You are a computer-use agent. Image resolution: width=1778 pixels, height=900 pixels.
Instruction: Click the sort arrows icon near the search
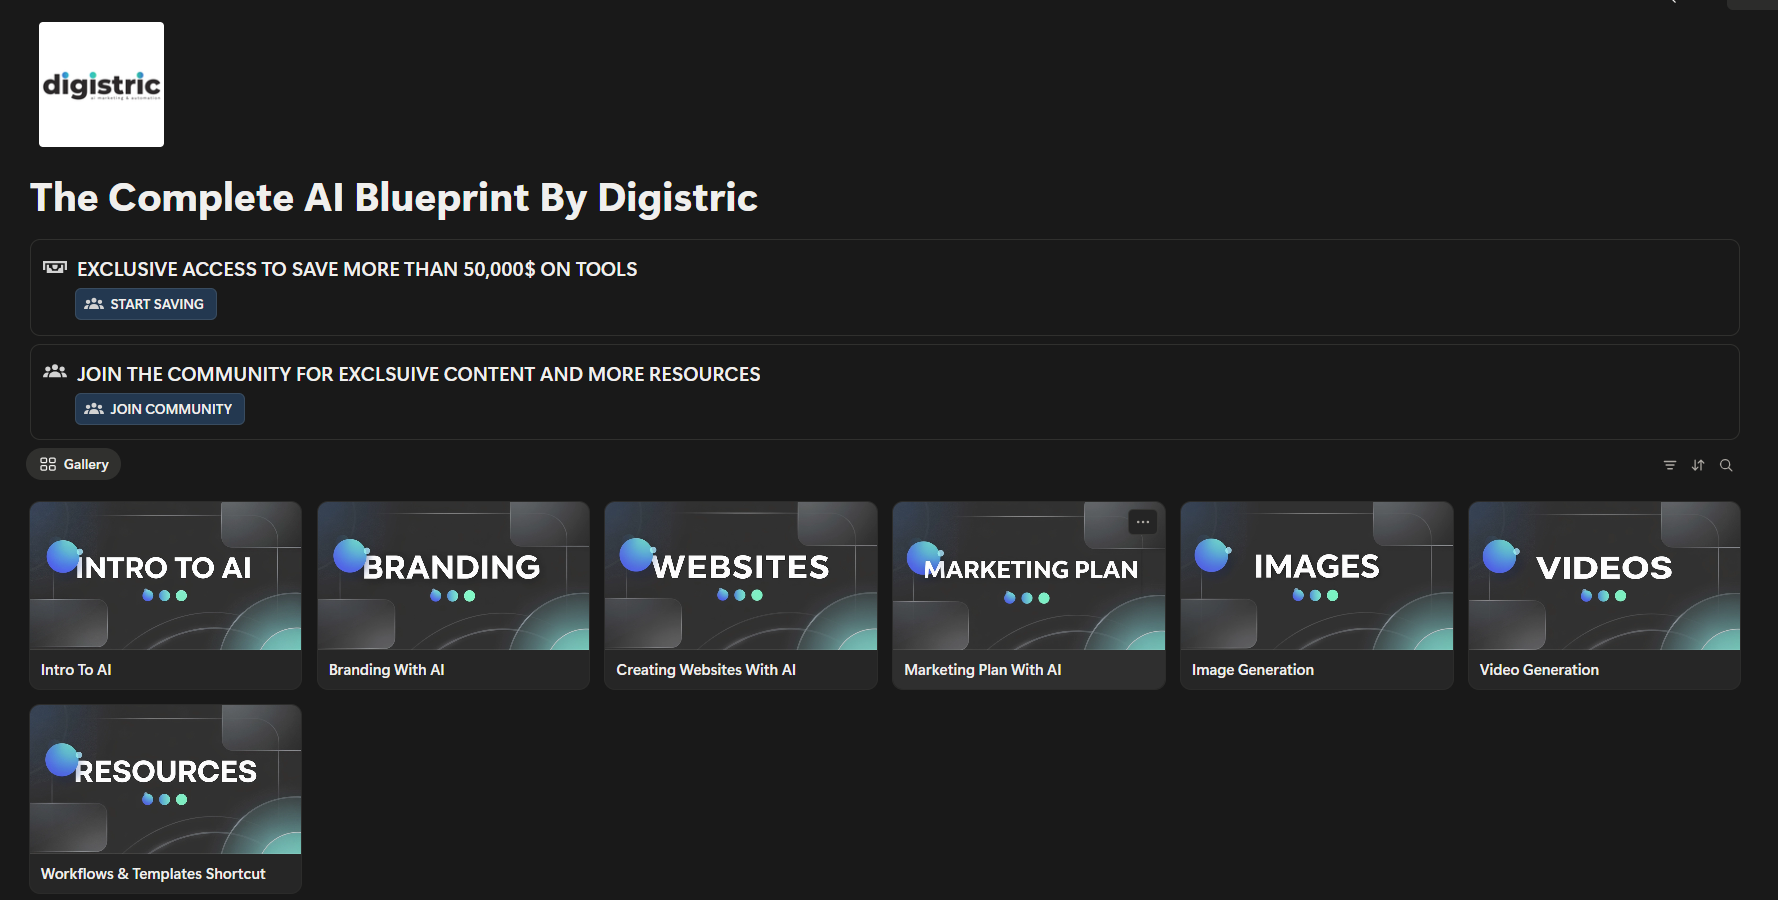point(1698,464)
